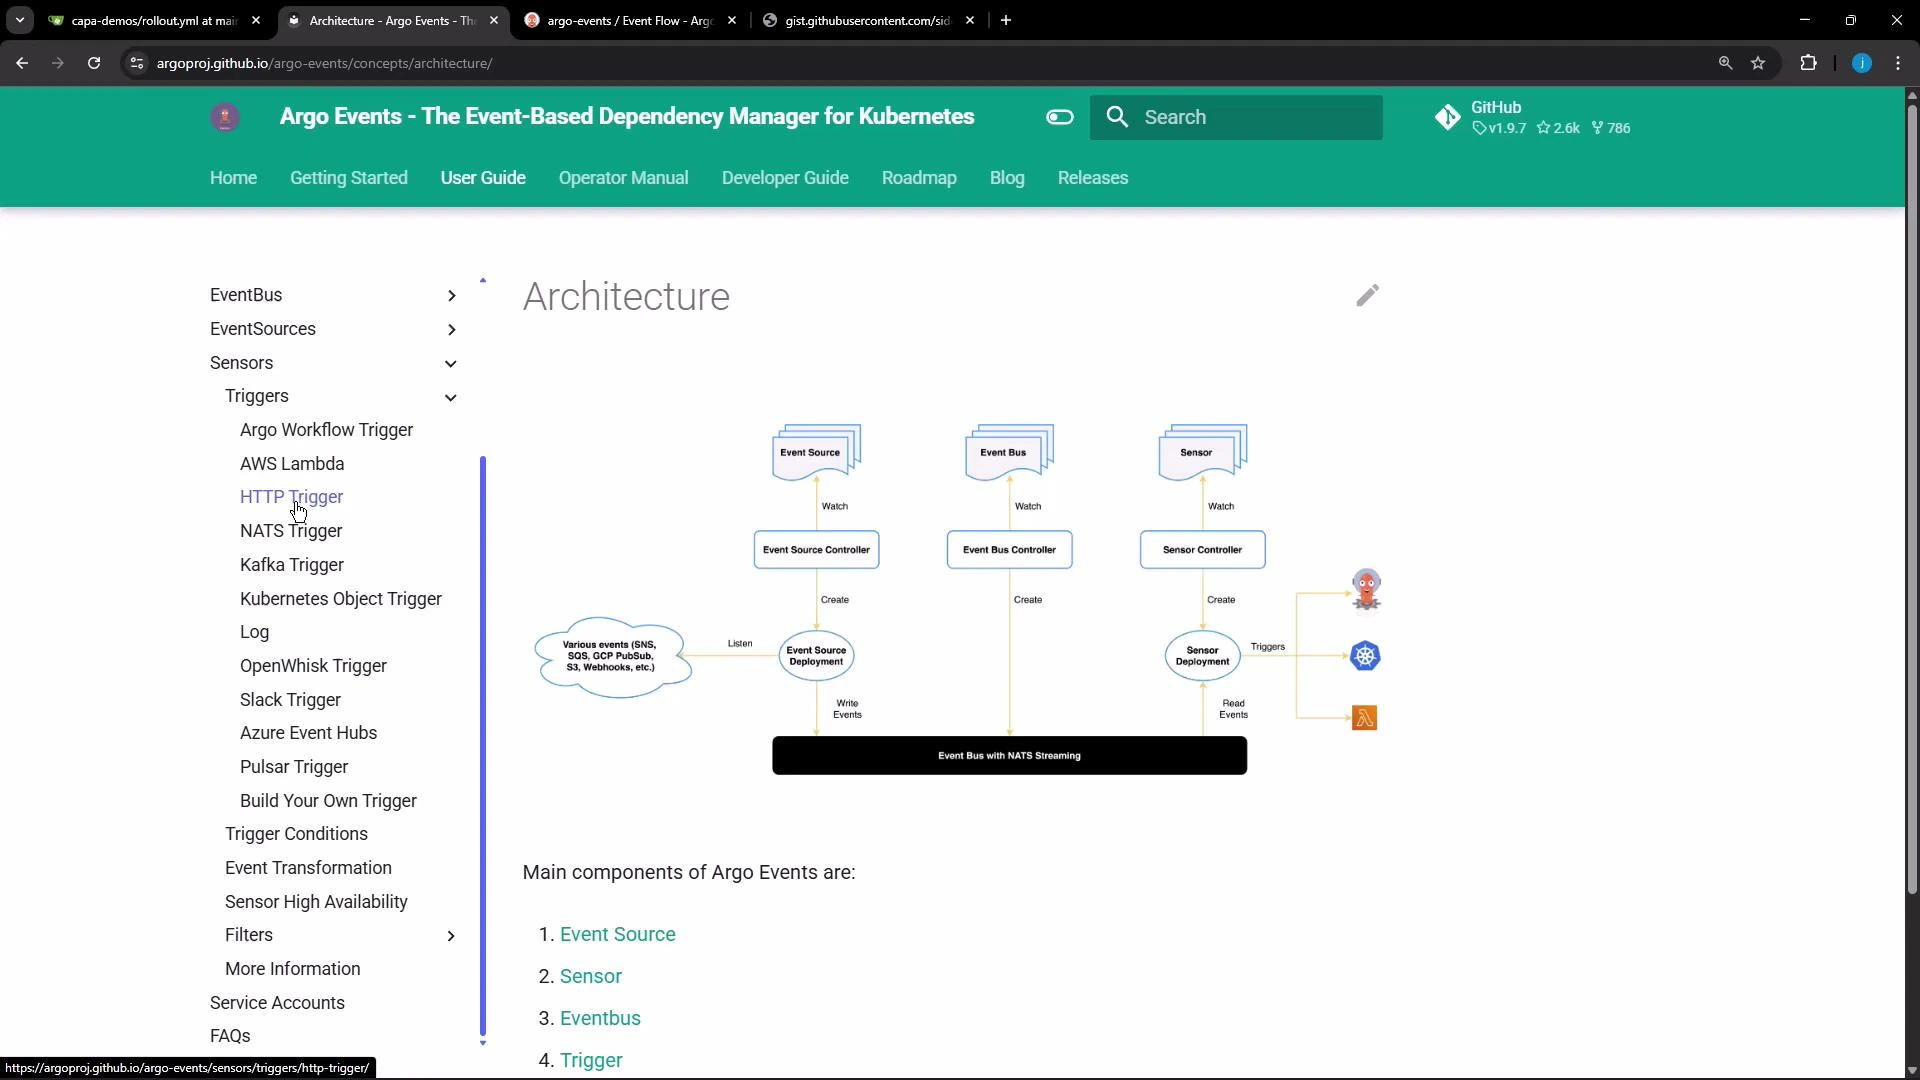Reload the page with the refresh icon
1920x1080 pixels.
pos(94,63)
